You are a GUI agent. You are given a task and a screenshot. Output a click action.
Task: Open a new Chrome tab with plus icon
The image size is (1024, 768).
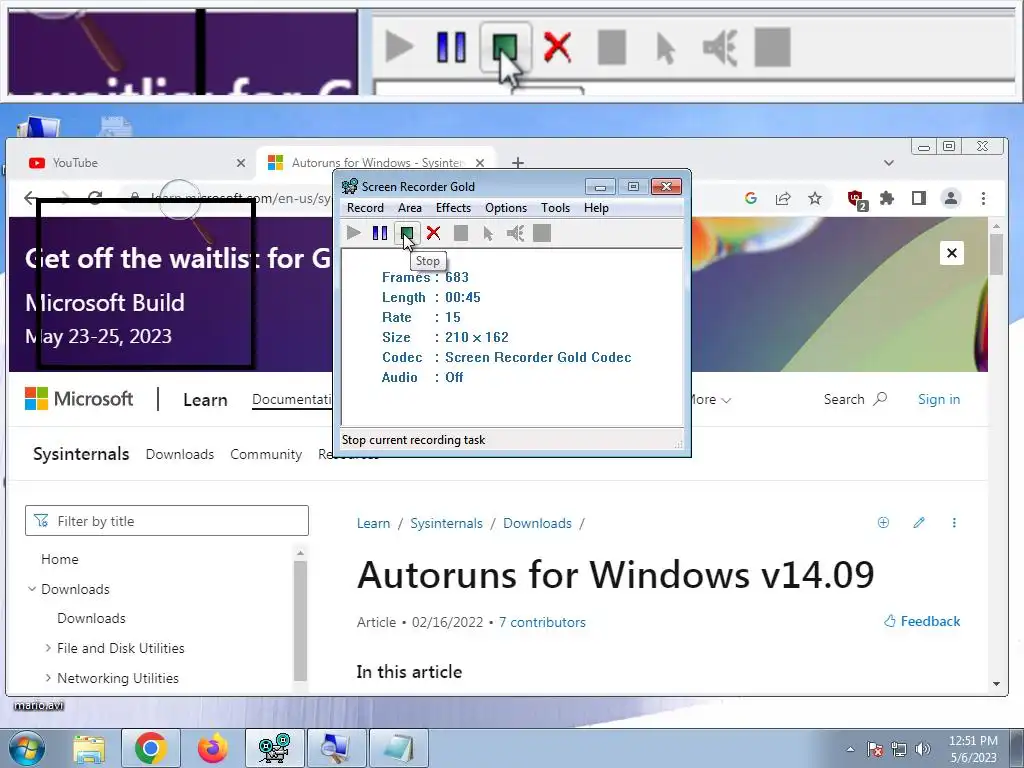click(517, 163)
